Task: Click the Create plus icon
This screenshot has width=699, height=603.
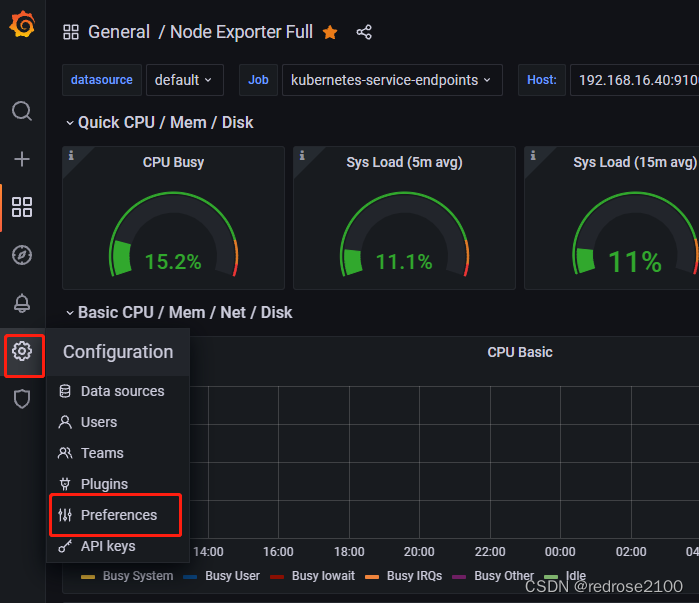Action: click(x=22, y=159)
